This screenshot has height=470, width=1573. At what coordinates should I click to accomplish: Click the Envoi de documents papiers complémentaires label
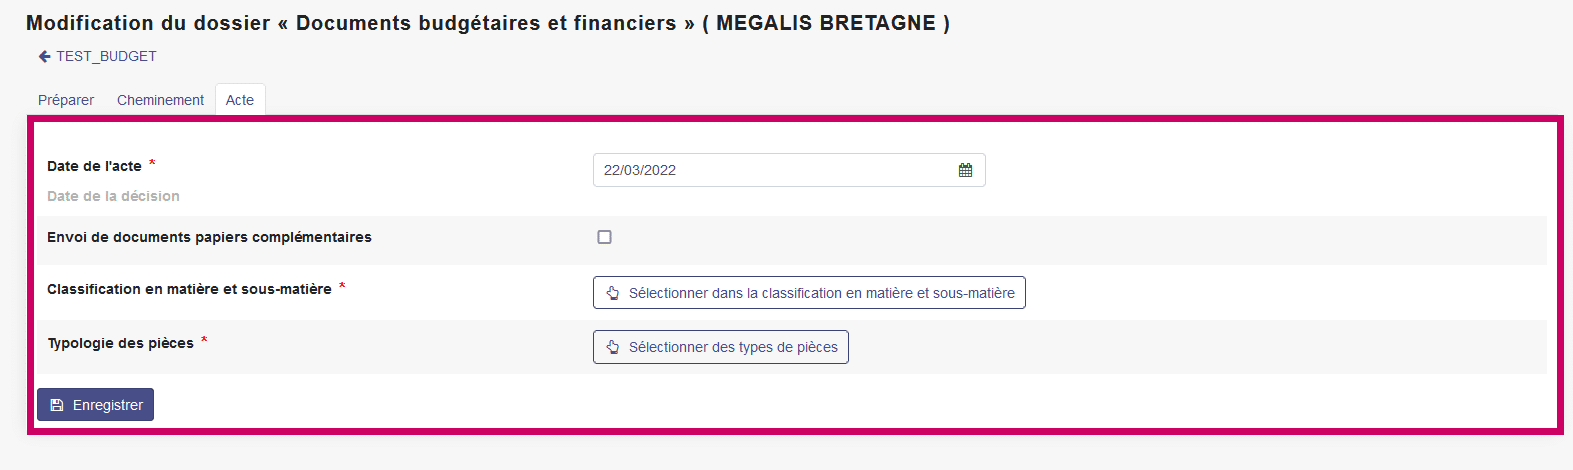(209, 237)
